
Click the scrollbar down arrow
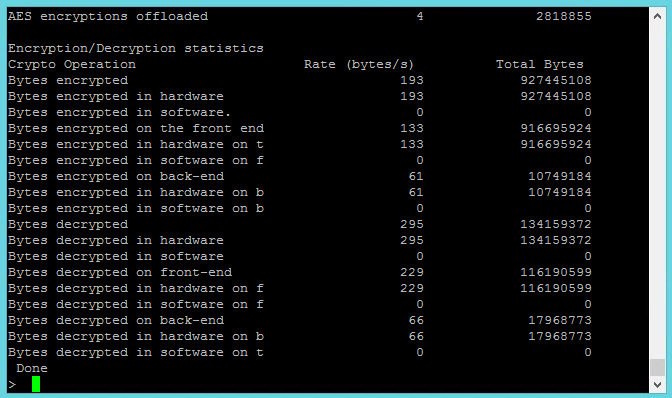657,385
